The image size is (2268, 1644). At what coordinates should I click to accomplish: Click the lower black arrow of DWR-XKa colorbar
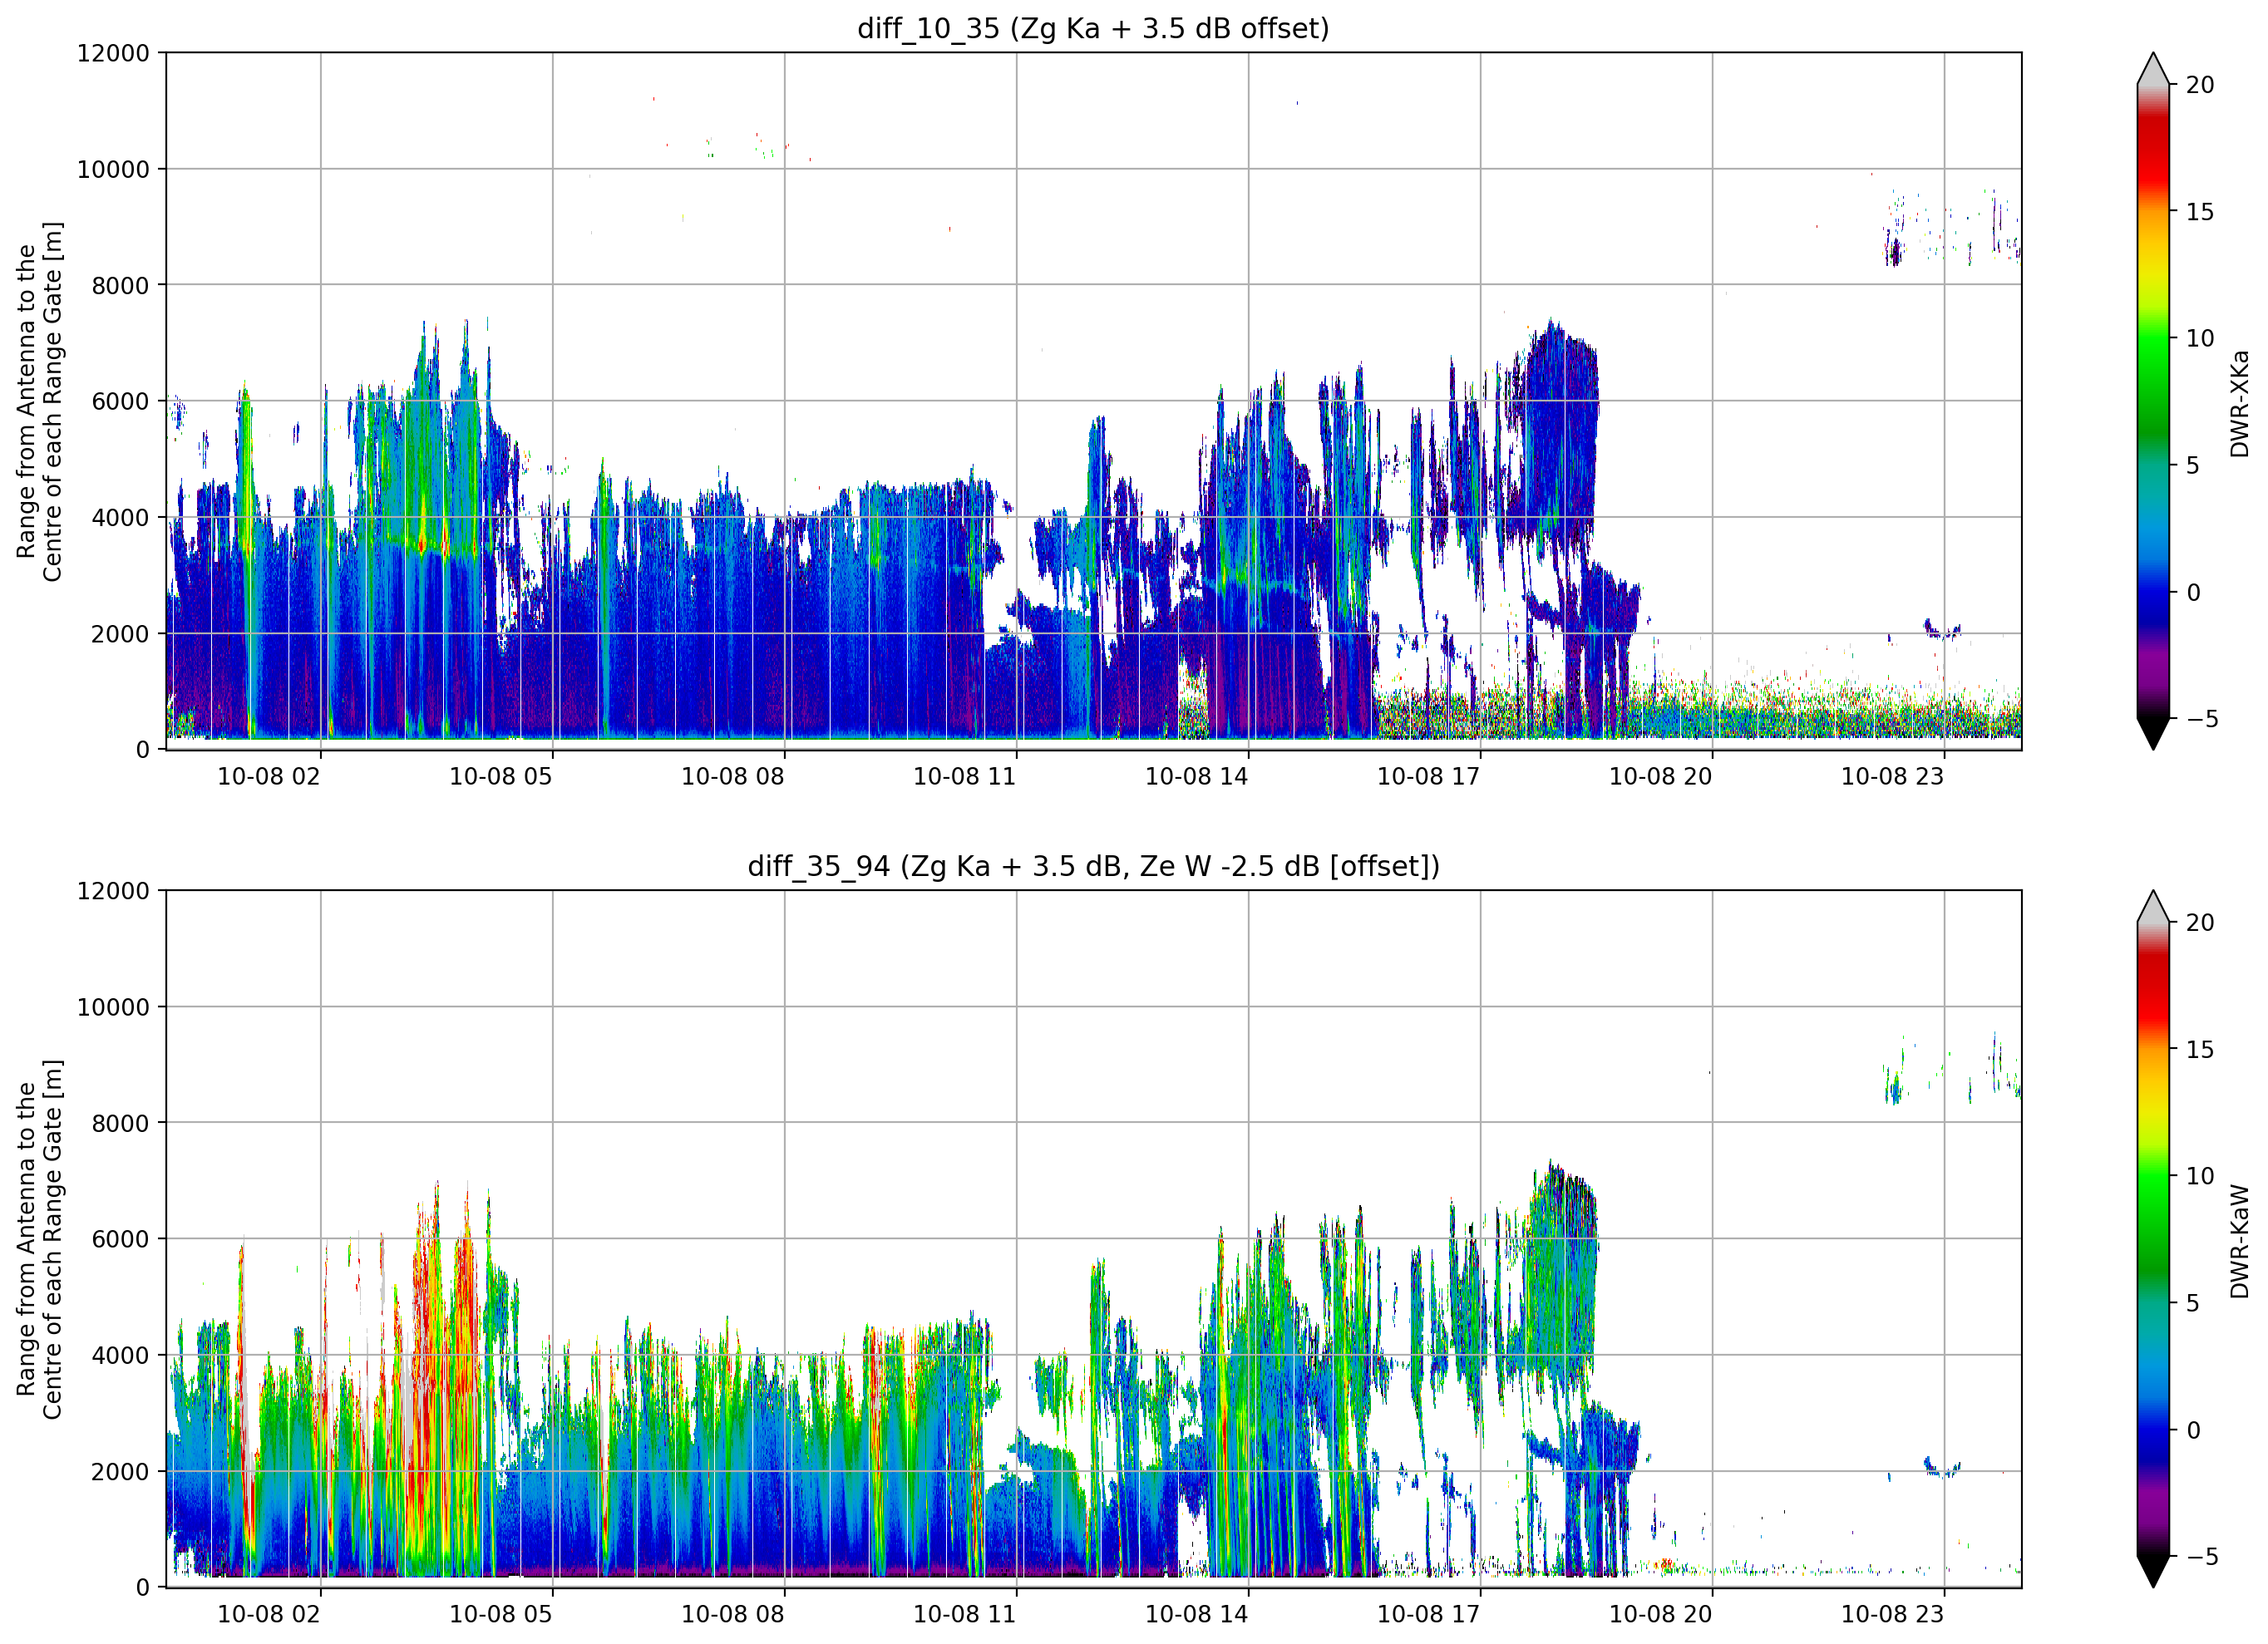coord(2153,733)
